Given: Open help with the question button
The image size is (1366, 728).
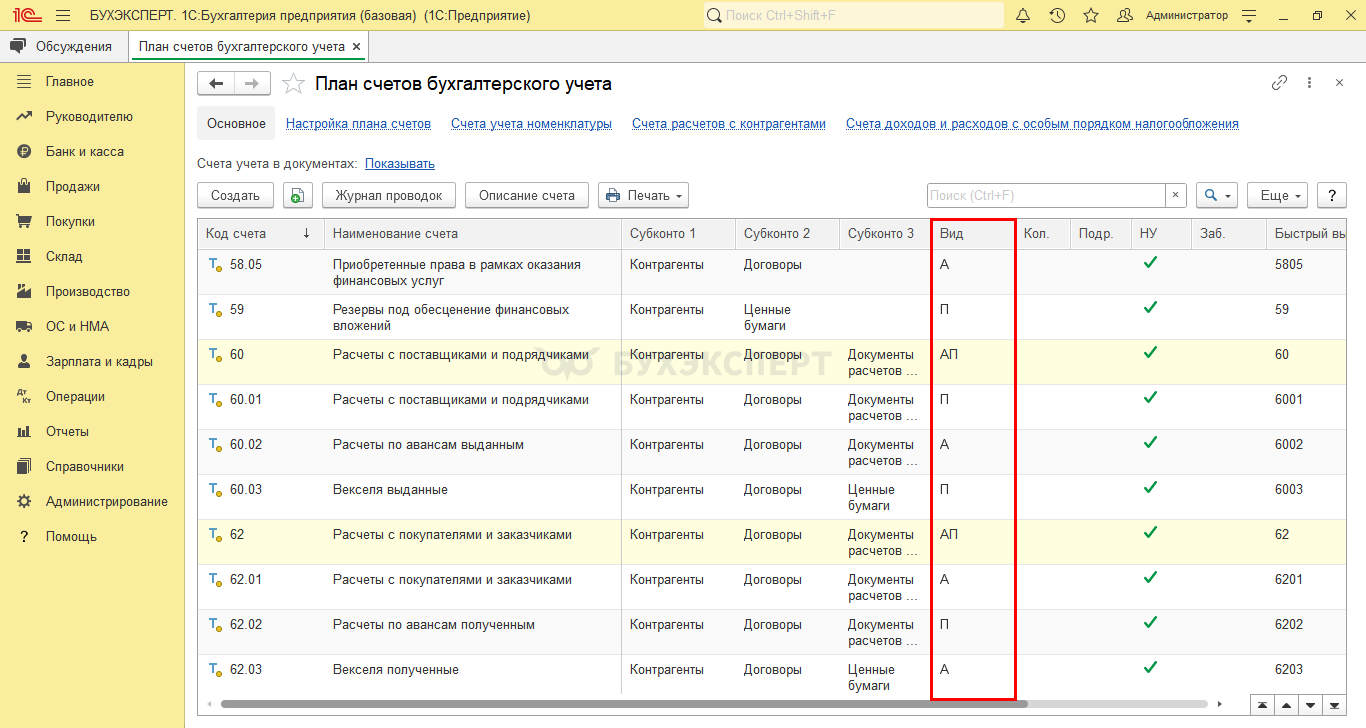Looking at the screenshot, I should (x=1331, y=196).
